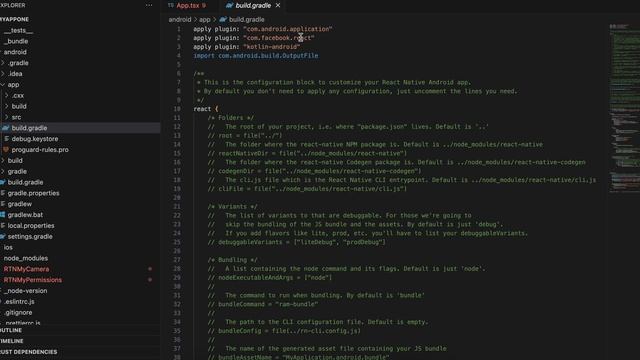The image size is (640, 360).
Task: Open settings.gradle file
Action: tap(30, 236)
